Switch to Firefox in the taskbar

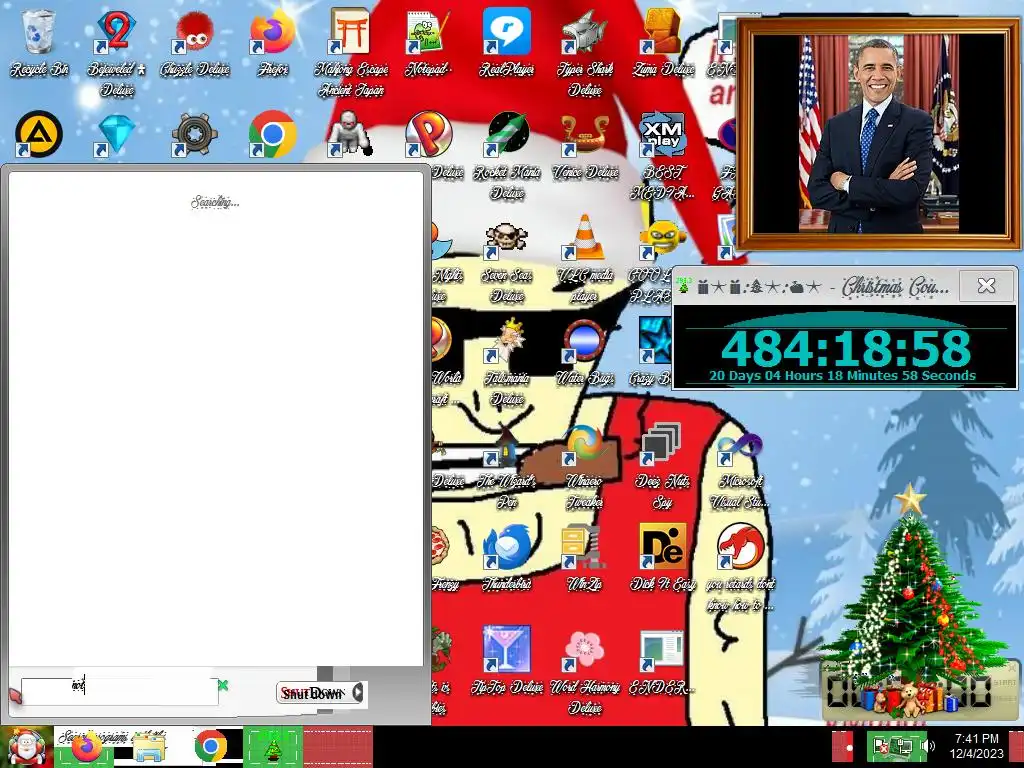click(x=88, y=747)
